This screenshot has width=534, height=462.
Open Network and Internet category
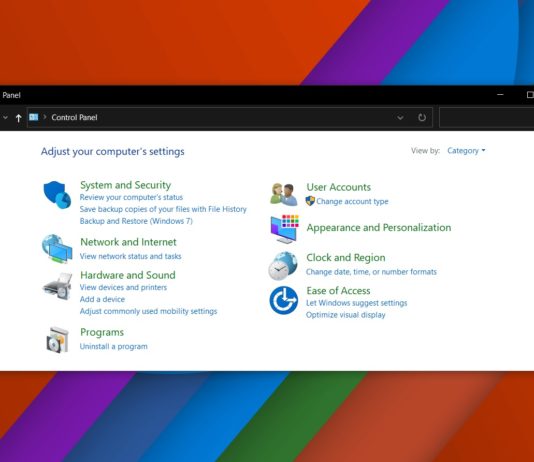(128, 242)
